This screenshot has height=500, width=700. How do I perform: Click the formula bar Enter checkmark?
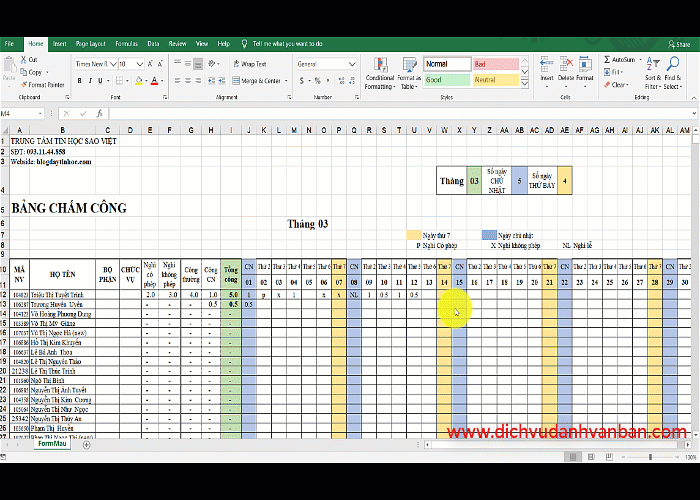pyautogui.click(x=83, y=114)
